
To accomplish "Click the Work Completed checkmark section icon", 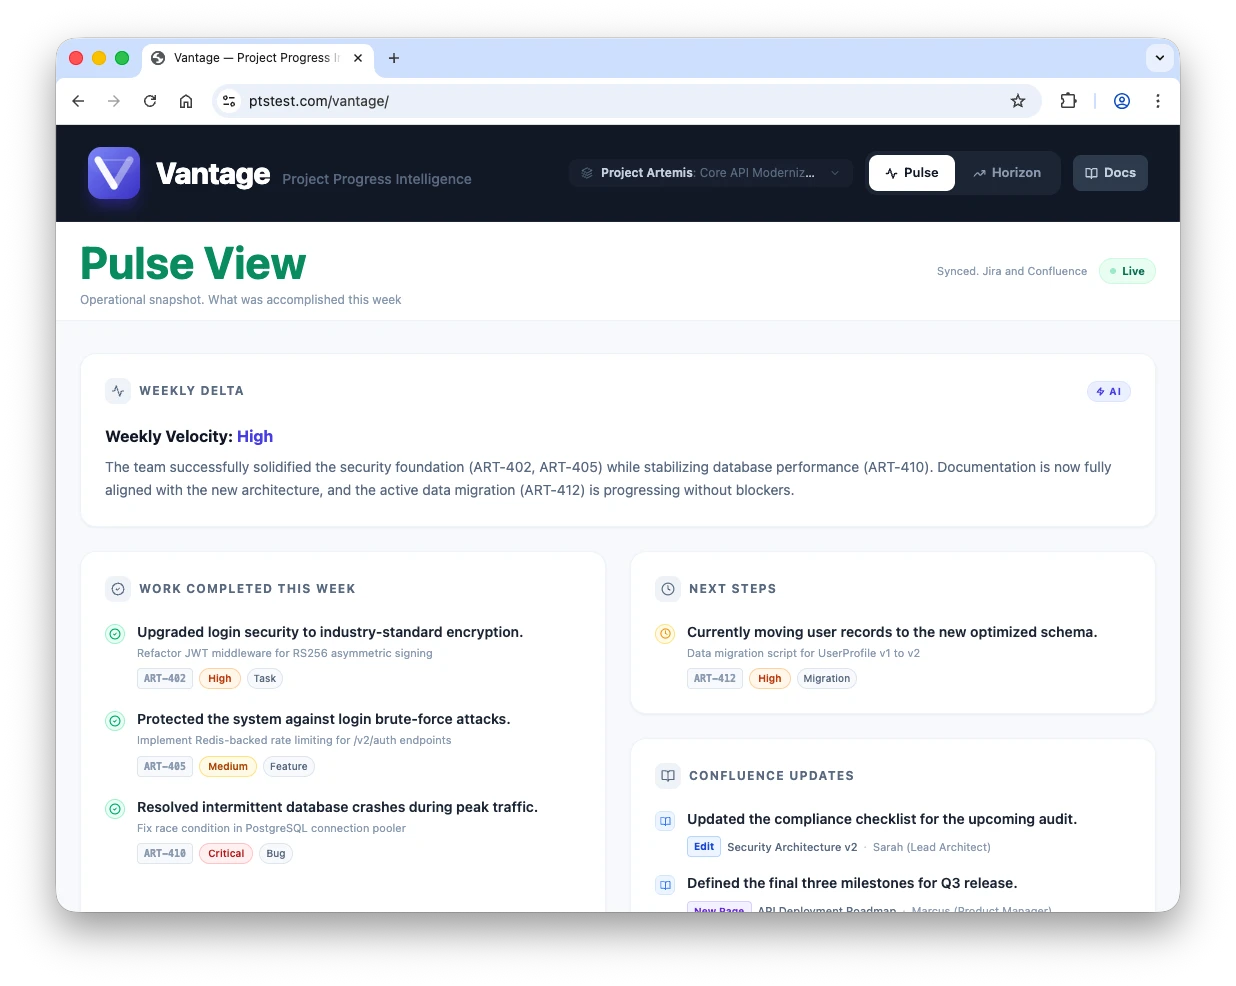I will [x=118, y=589].
